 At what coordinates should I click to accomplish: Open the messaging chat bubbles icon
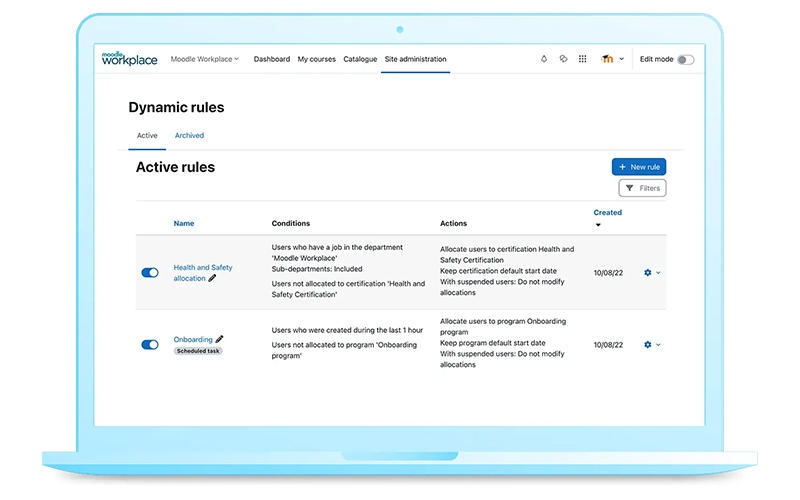[563, 59]
